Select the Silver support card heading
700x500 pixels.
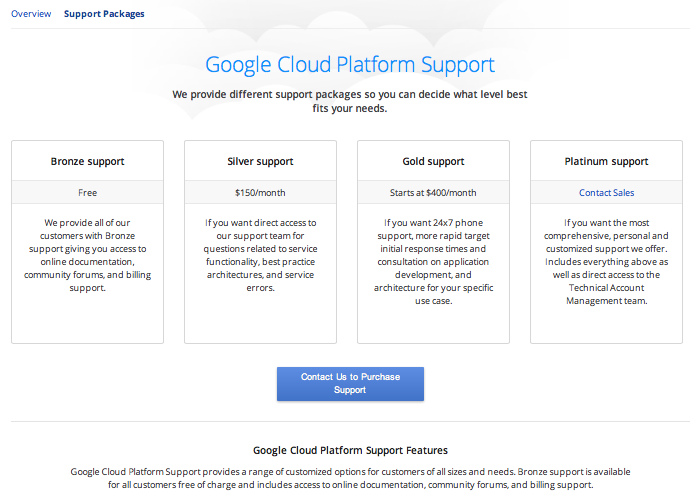pos(260,161)
